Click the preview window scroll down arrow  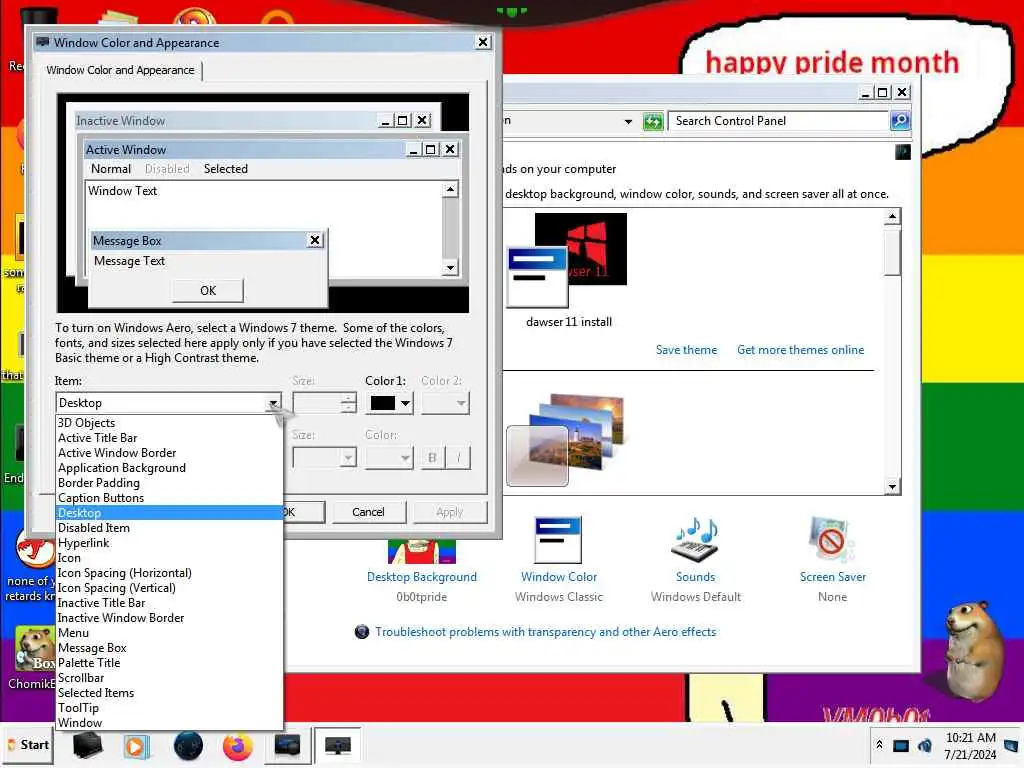[450, 267]
